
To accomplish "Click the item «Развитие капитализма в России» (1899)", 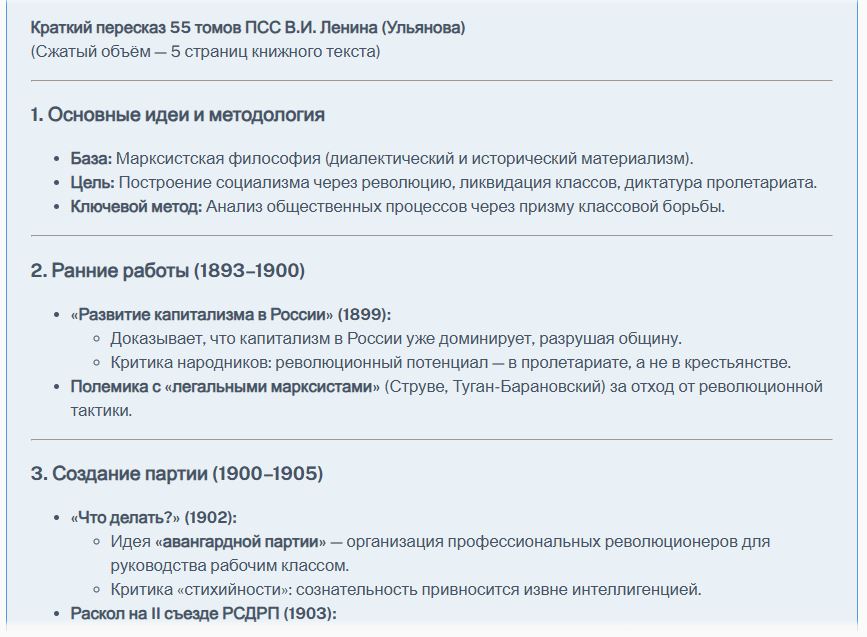I will pyautogui.click(x=231, y=314).
